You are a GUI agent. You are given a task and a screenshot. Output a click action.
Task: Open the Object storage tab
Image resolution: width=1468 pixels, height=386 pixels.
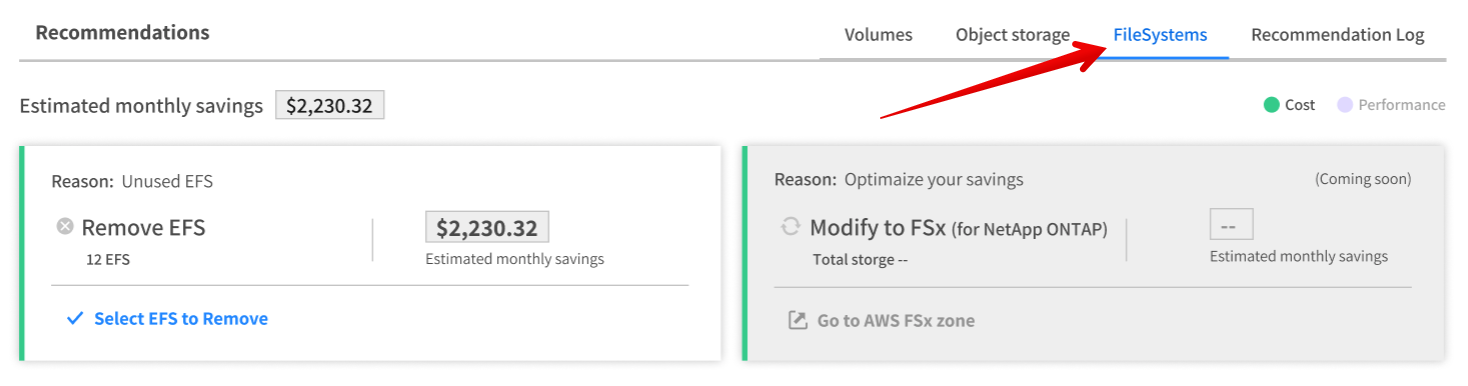(x=1012, y=35)
